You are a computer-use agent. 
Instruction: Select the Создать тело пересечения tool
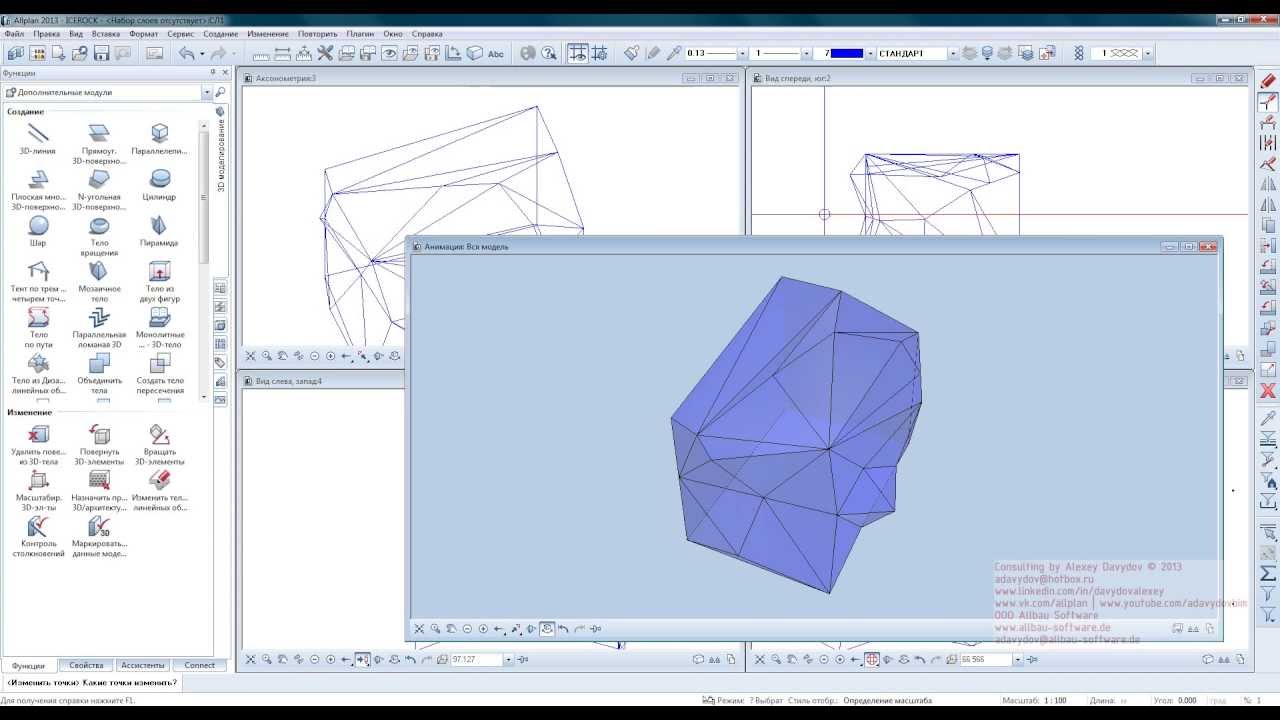pyautogui.click(x=159, y=373)
